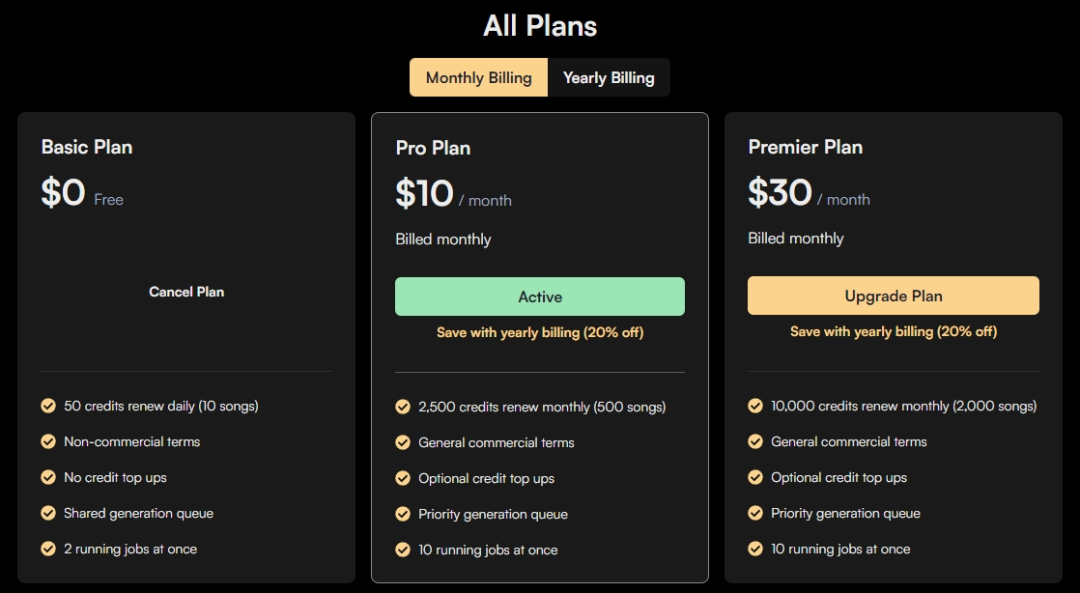Click Pro Plan's Optional credit top ups checkmark

pos(403,478)
